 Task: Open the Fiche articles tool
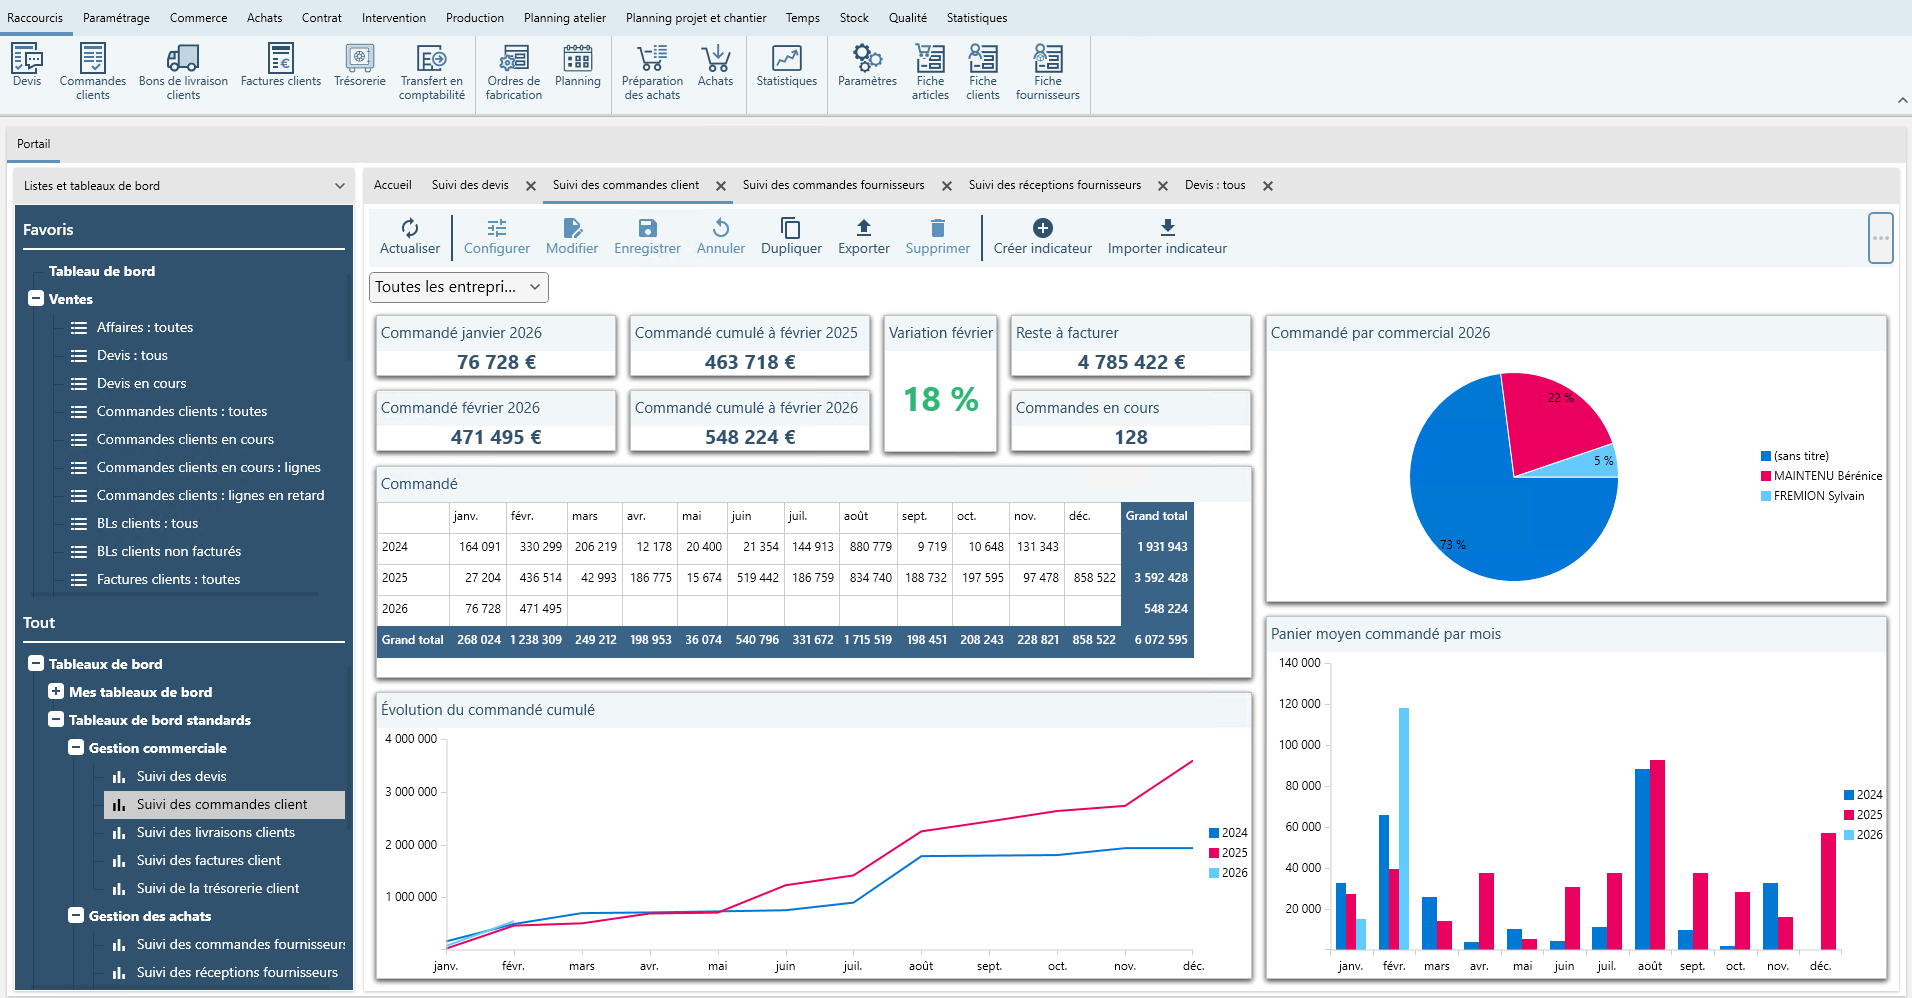tap(930, 68)
